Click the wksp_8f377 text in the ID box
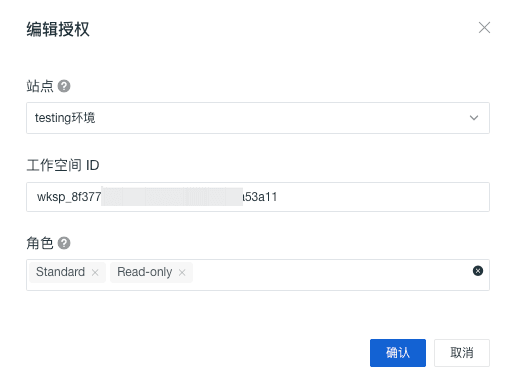The height and width of the screenshot is (386, 516). point(69,197)
